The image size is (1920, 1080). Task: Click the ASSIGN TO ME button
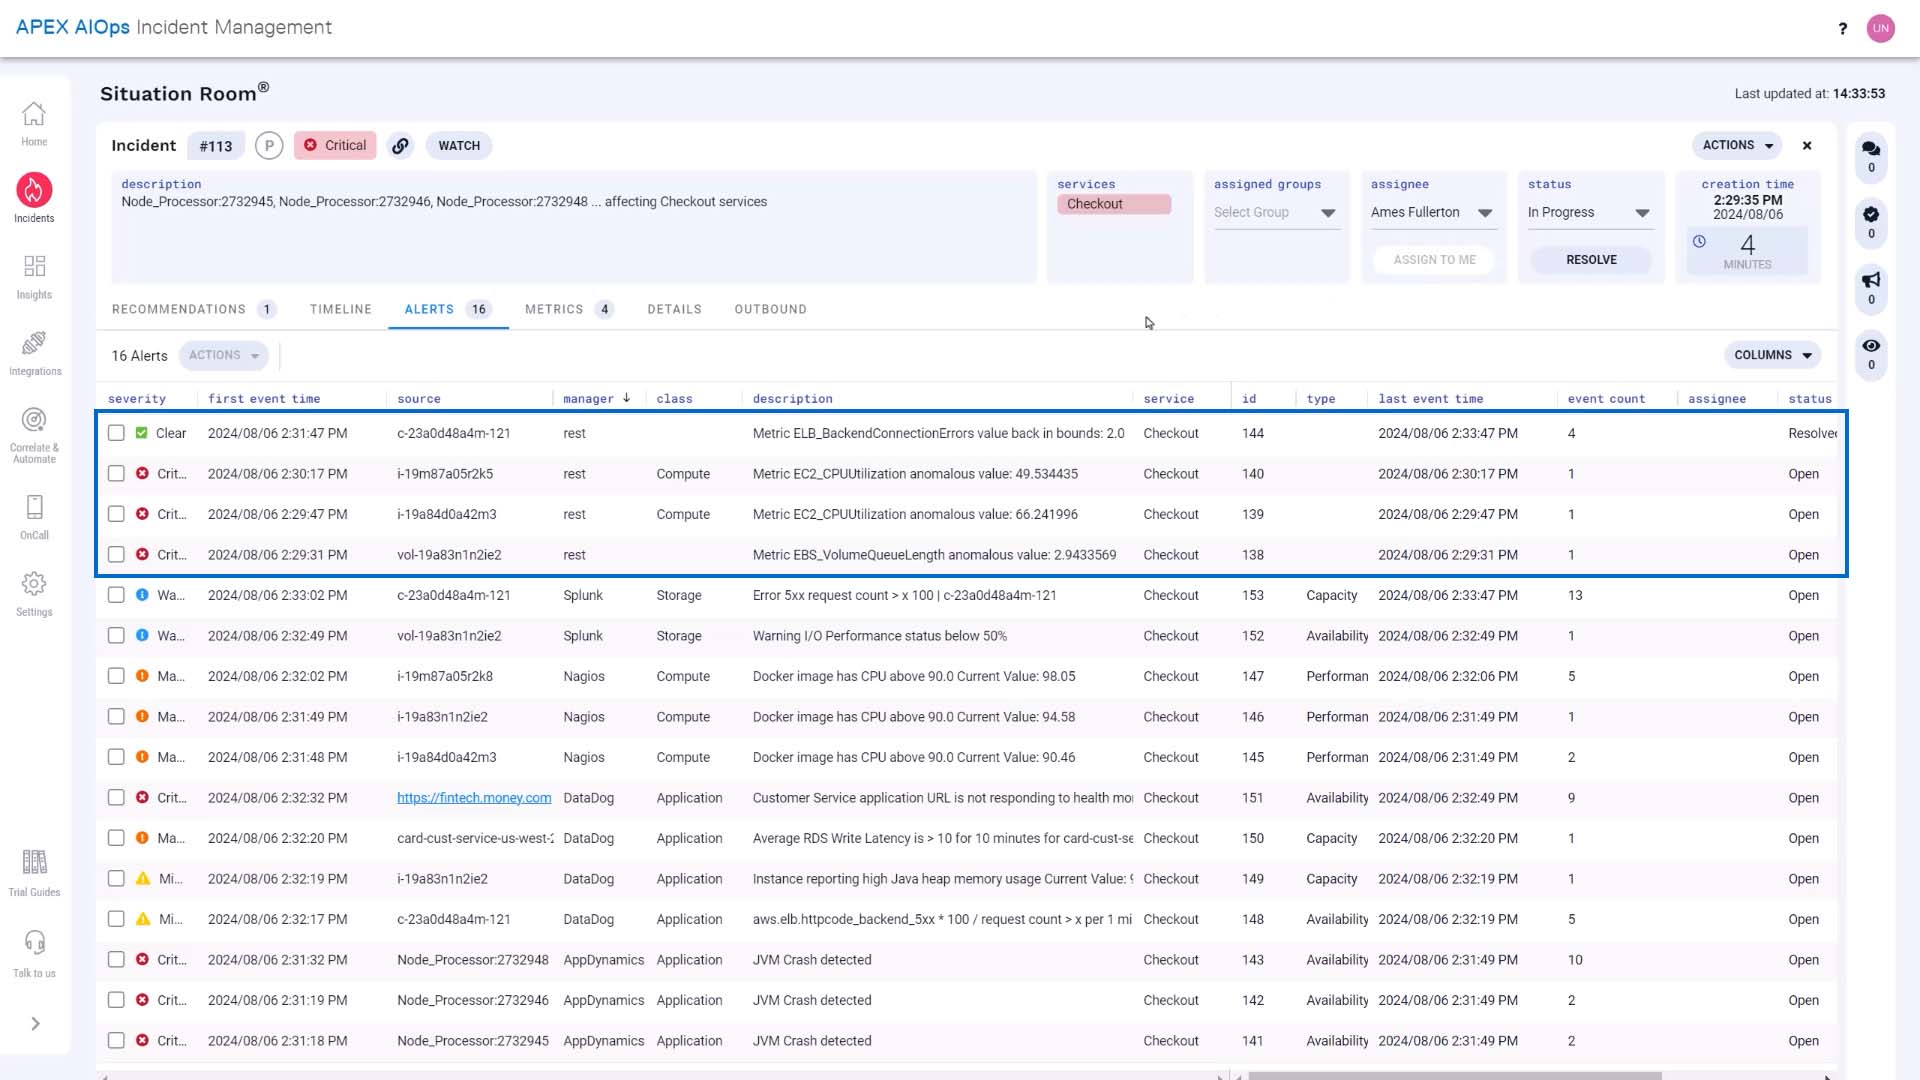(x=1434, y=259)
